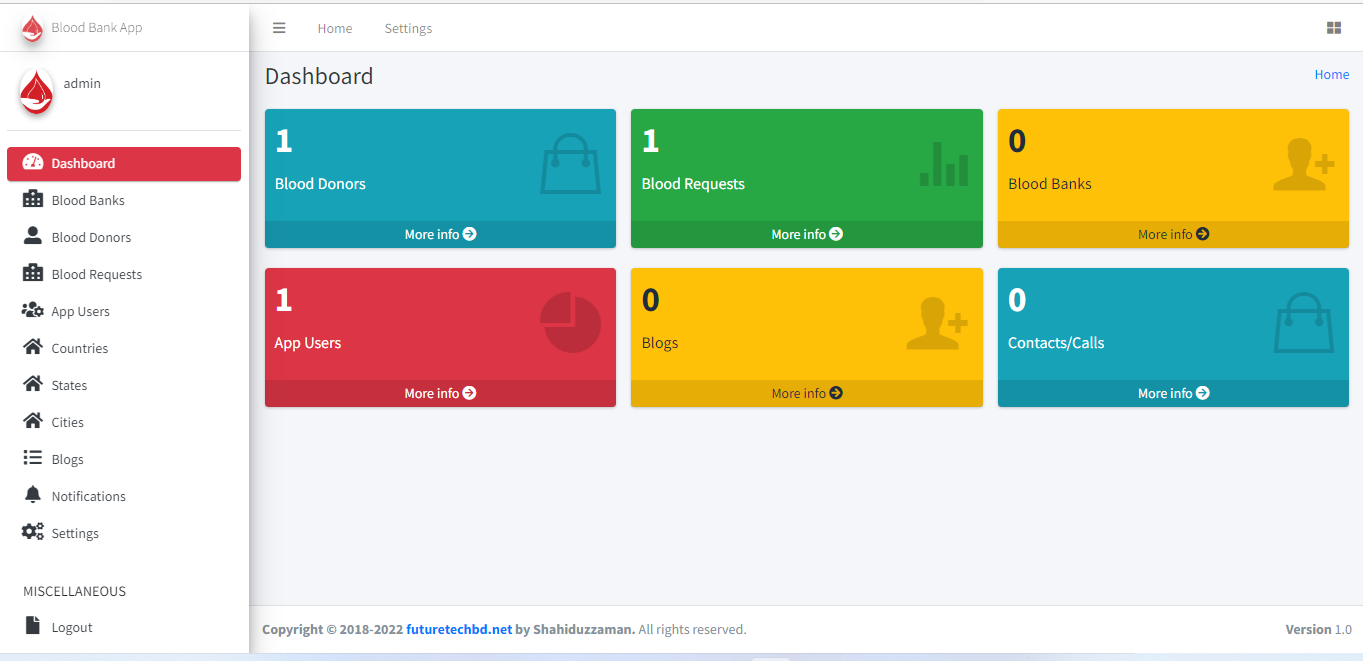The image size is (1363, 661).
Task: Open Settings in top navigation bar
Action: pos(408,28)
